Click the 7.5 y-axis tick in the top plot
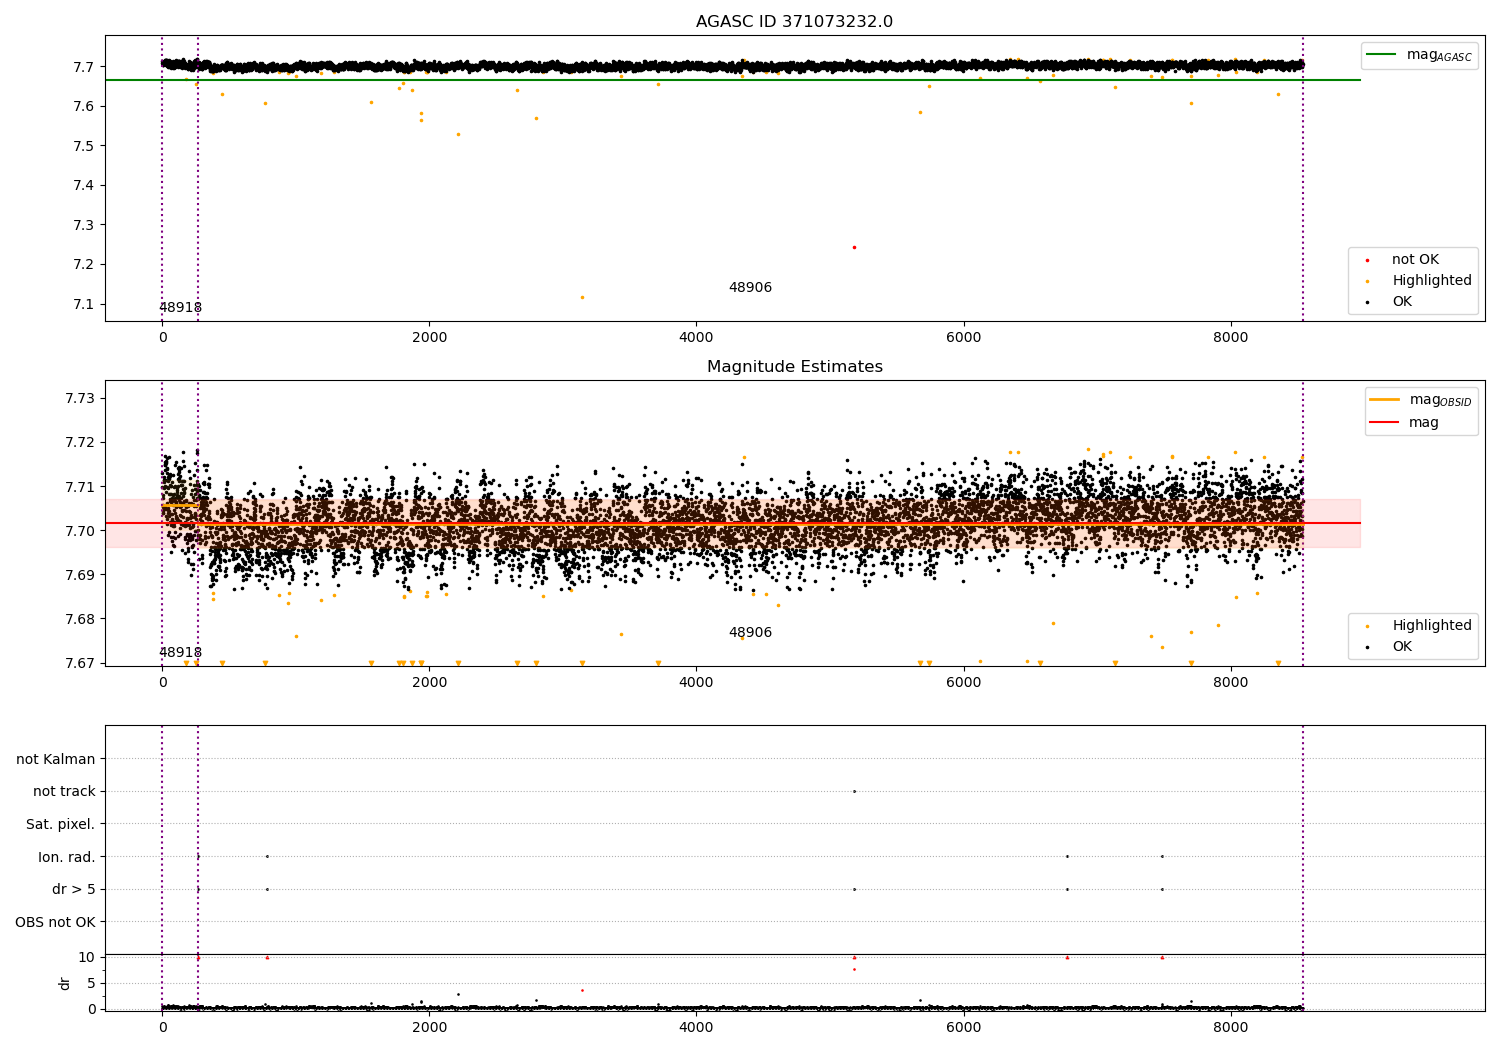 [x=84, y=146]
